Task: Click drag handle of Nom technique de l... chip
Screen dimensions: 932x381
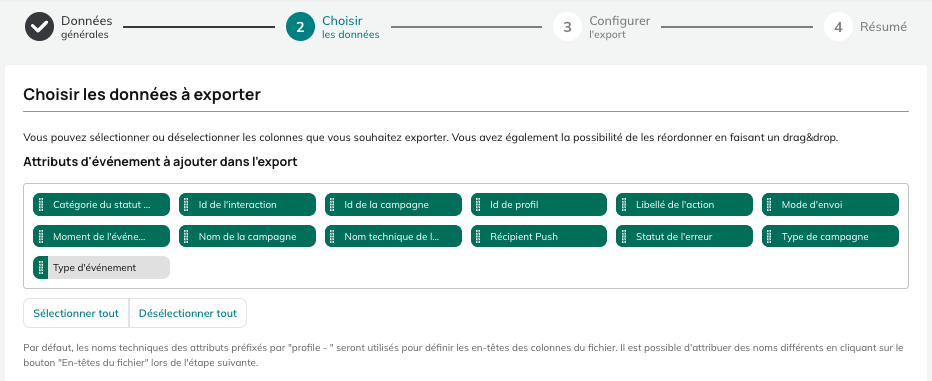Action: [x=333, y=236]
